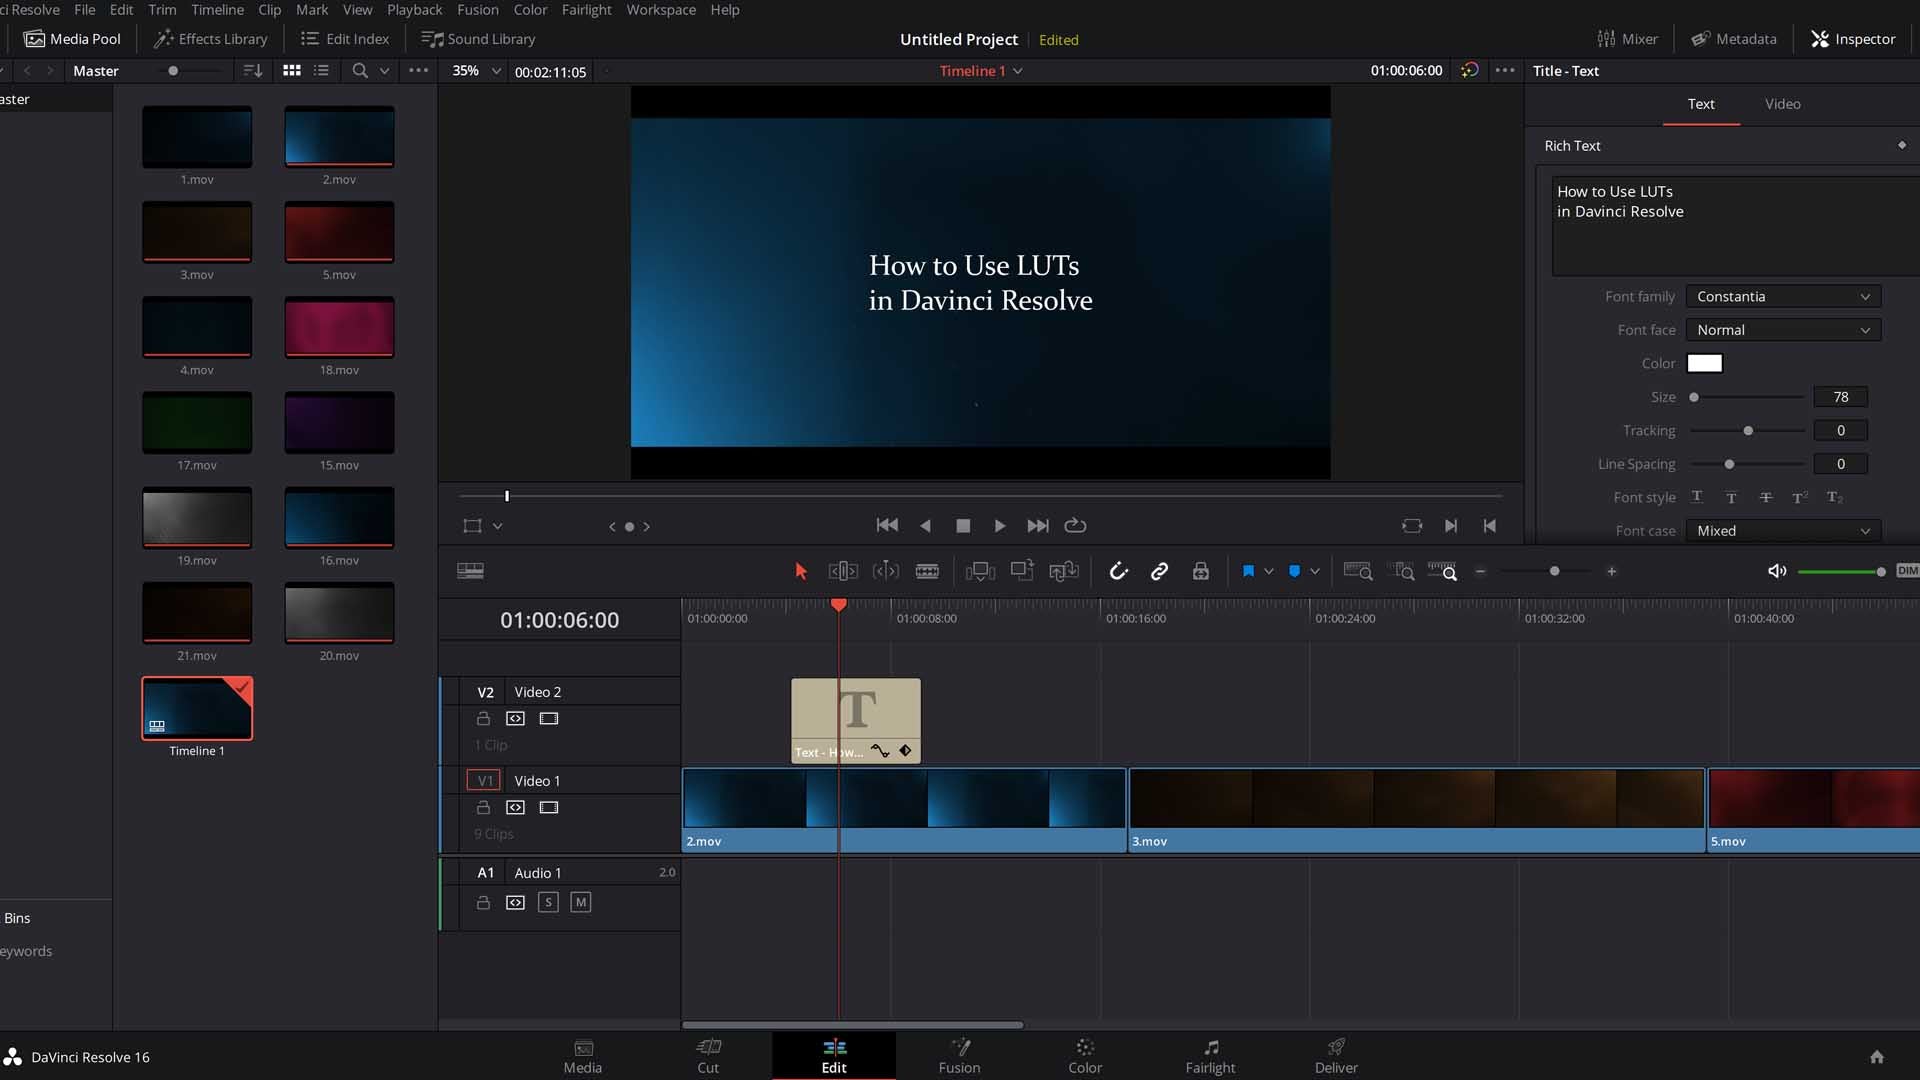The image size is (1920, 1080).
Task: Click the Color page tab
Action: (1085, 1055)
